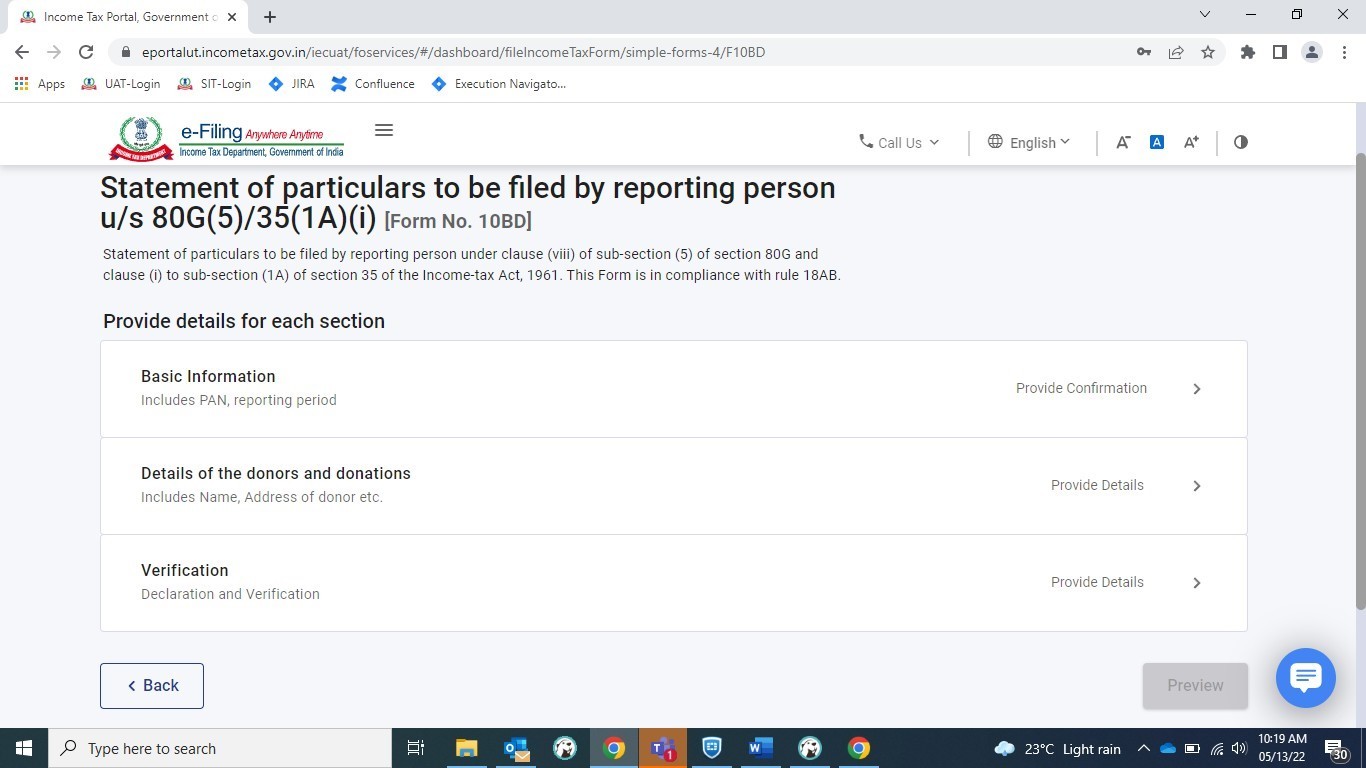Open the English language dropdown
Viewport: 1366px width, 768px height.
(x=1029, y=142)
